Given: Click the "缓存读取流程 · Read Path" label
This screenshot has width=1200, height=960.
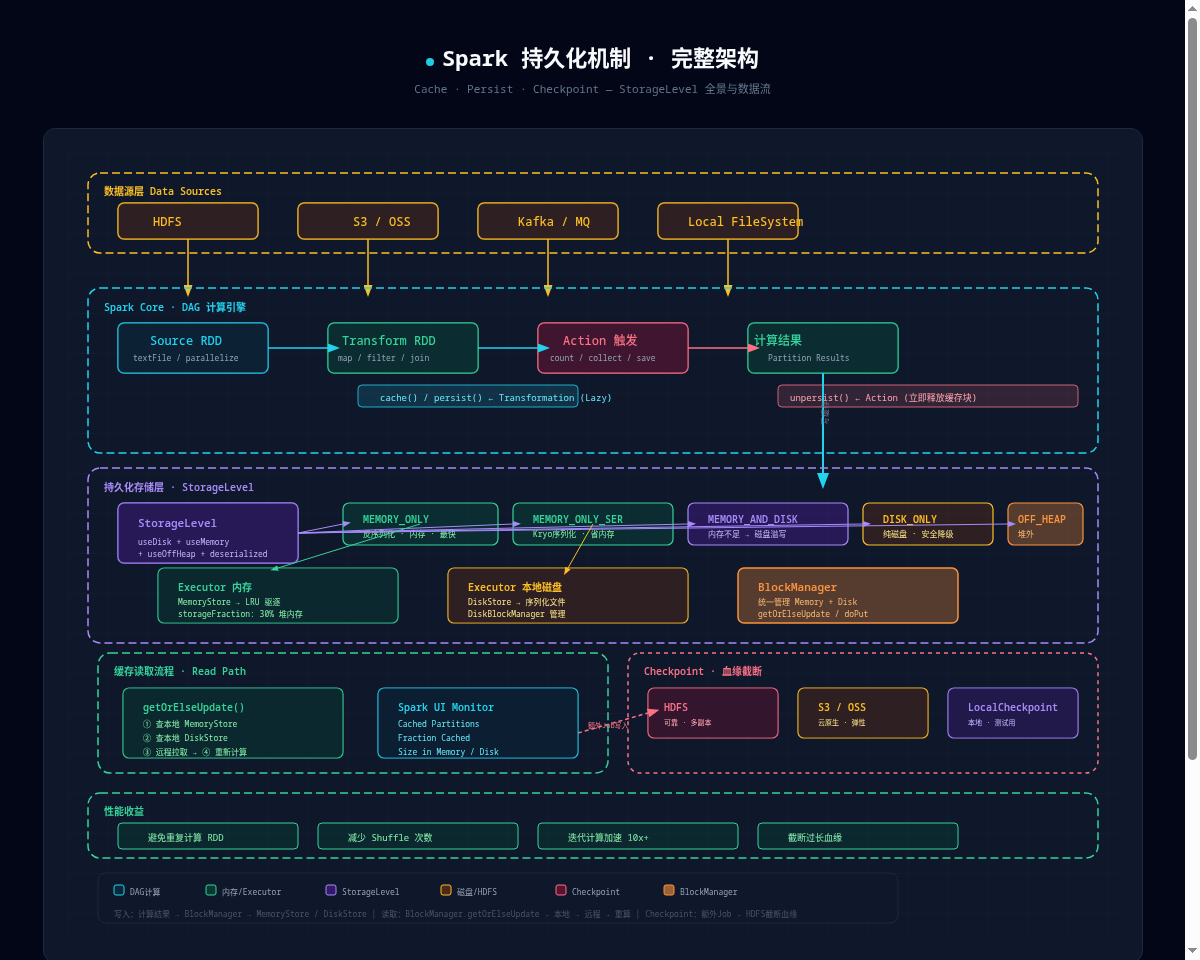Looking at the screenshot, I should pos(180,671).
